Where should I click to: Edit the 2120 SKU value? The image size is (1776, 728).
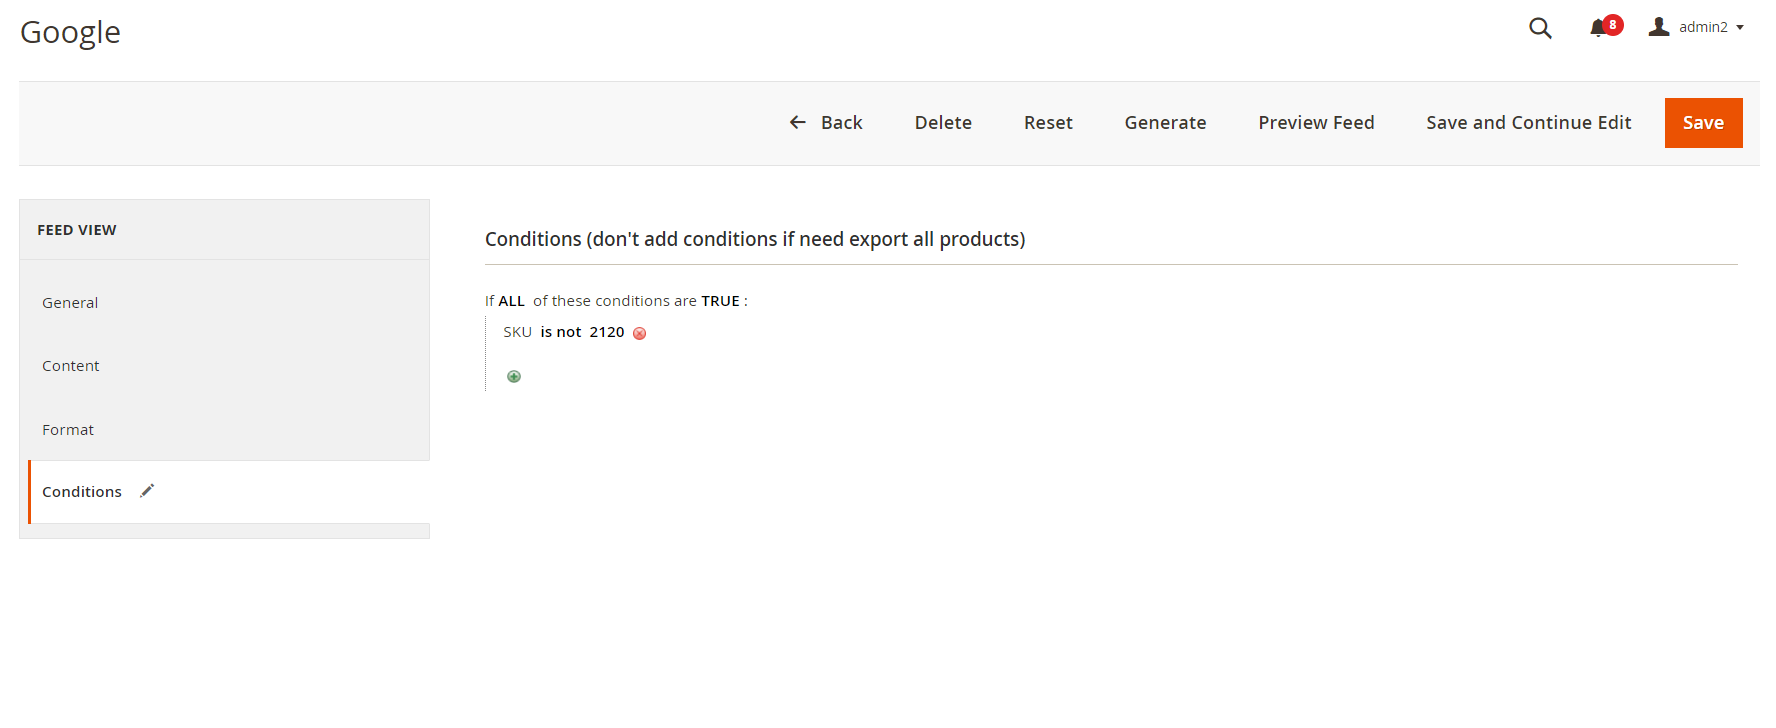point(607,332)
